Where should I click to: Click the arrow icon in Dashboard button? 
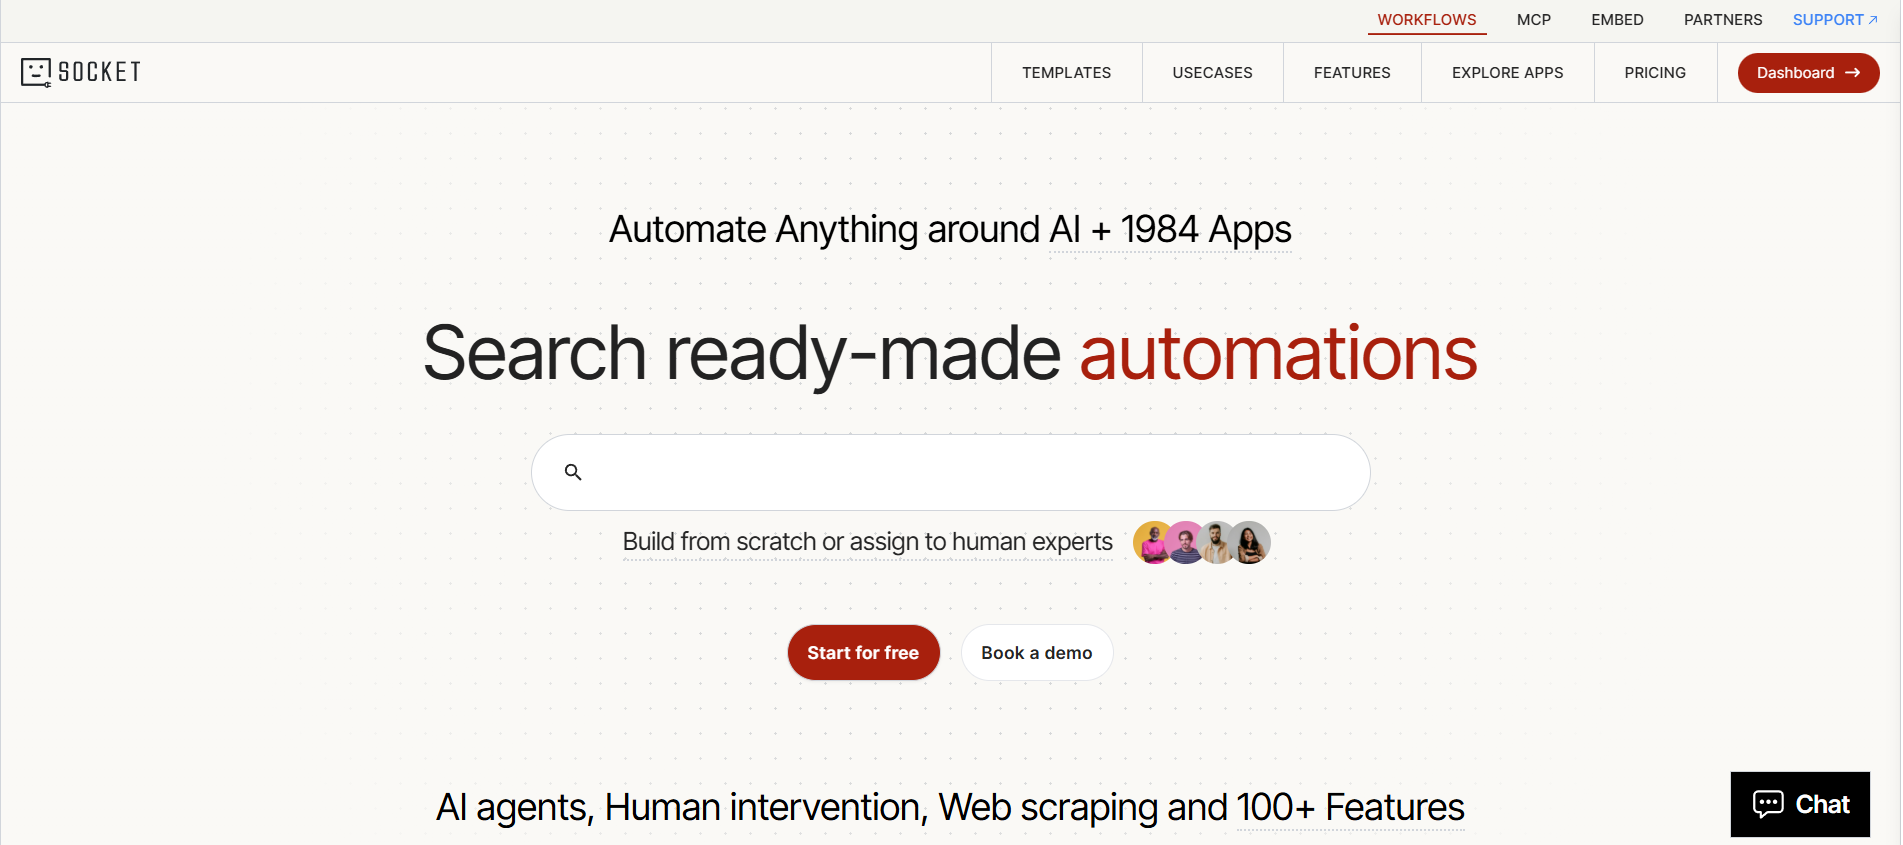coord(1853,73)
